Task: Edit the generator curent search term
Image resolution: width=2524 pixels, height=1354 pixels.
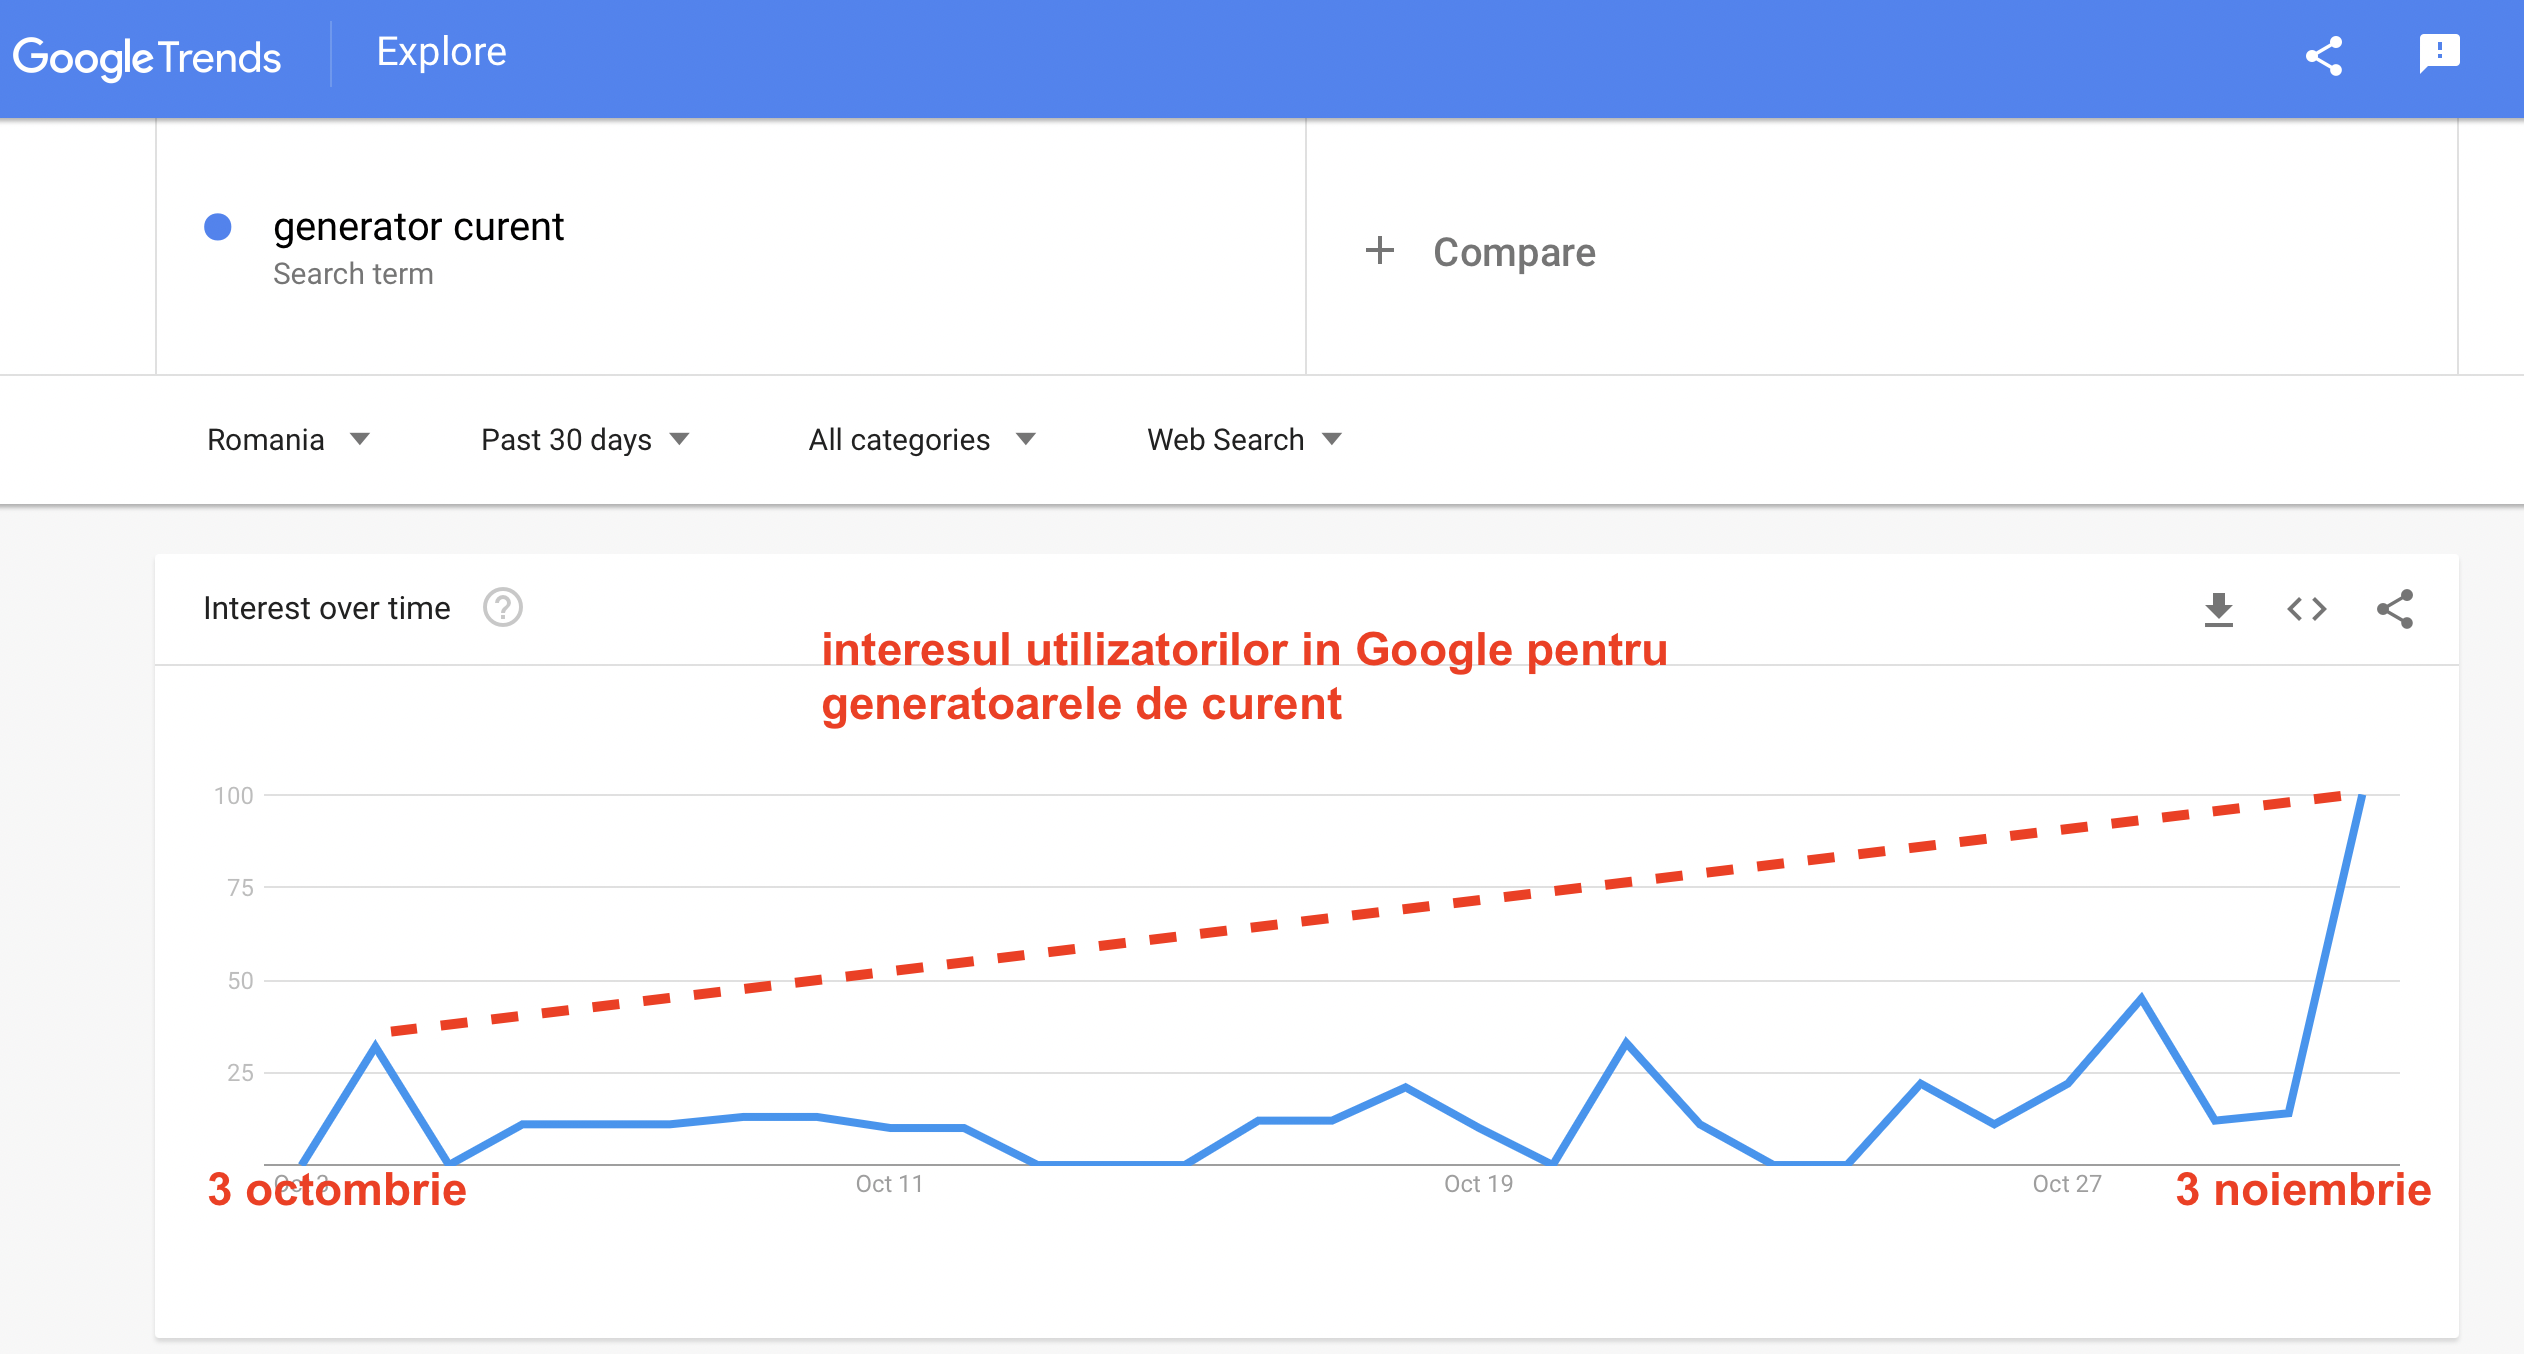Action: coord(418,227)
